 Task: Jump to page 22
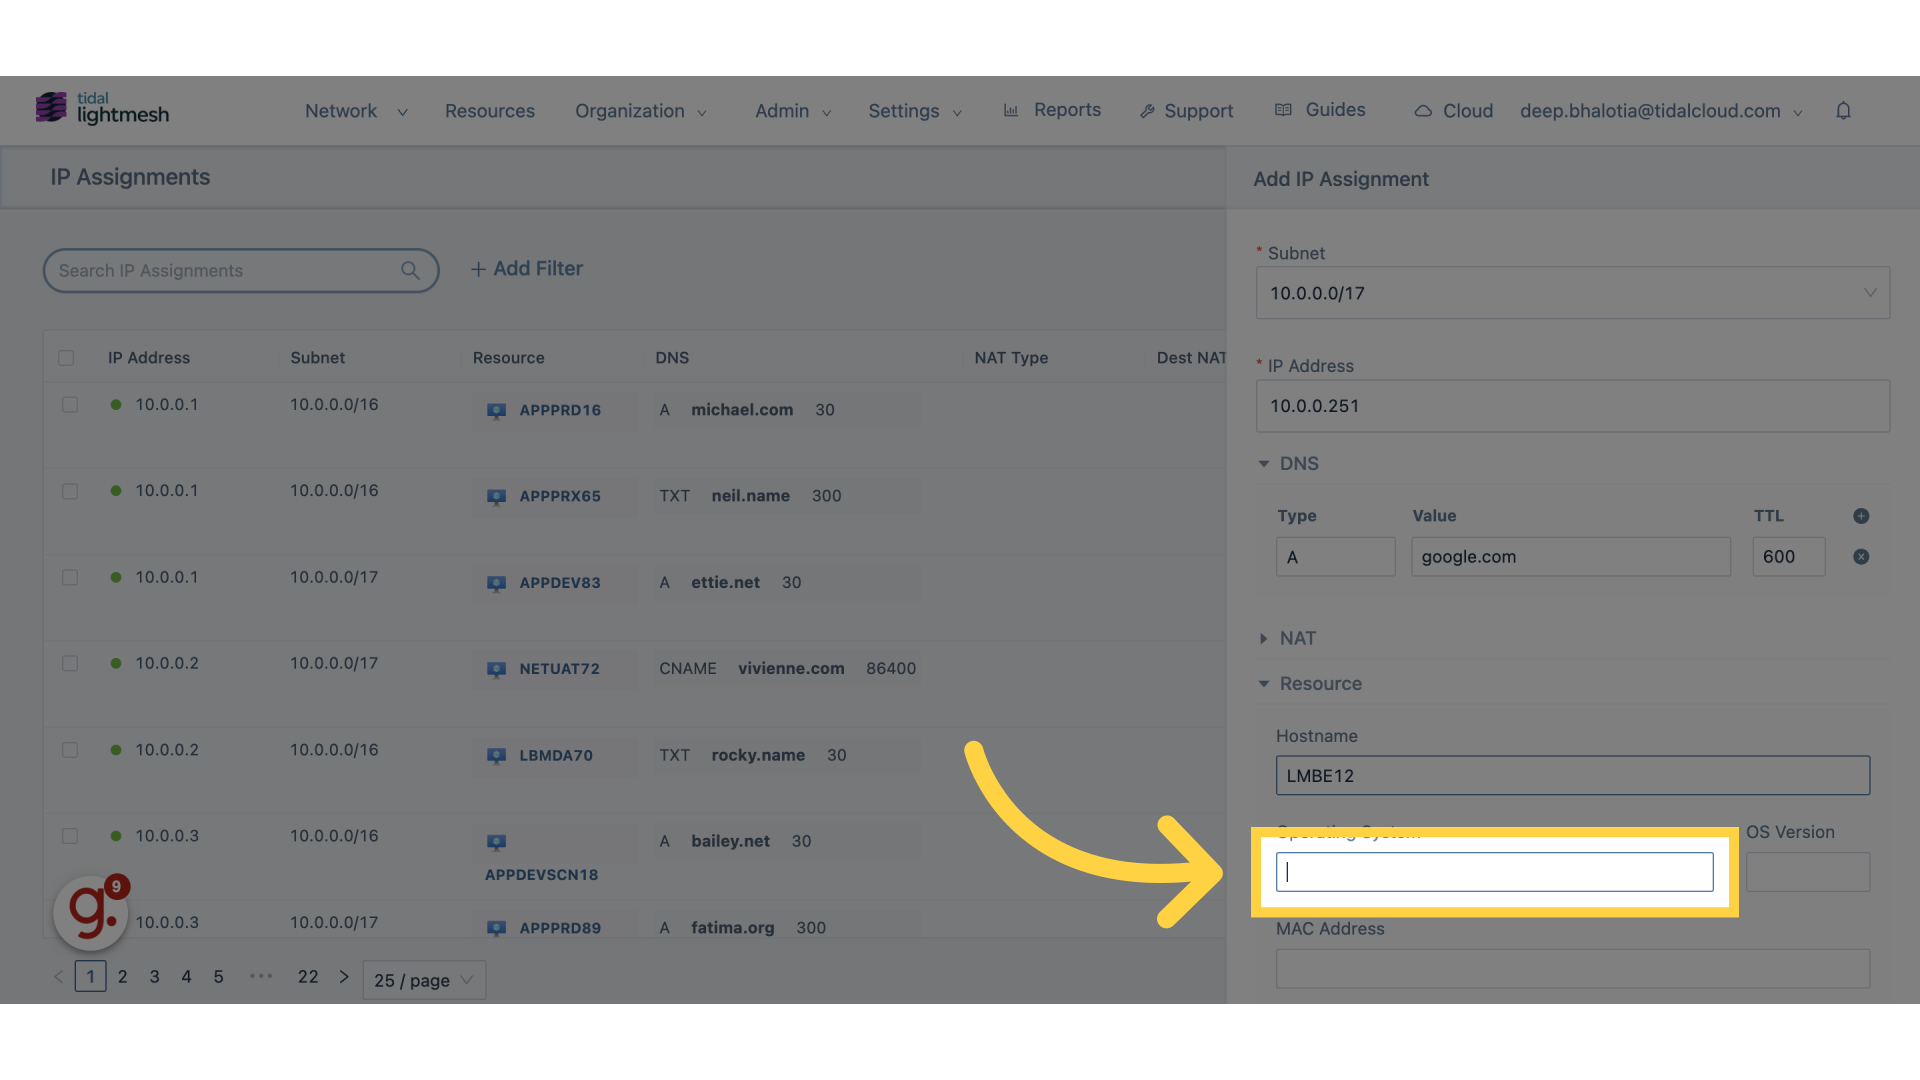coord(308,977)
